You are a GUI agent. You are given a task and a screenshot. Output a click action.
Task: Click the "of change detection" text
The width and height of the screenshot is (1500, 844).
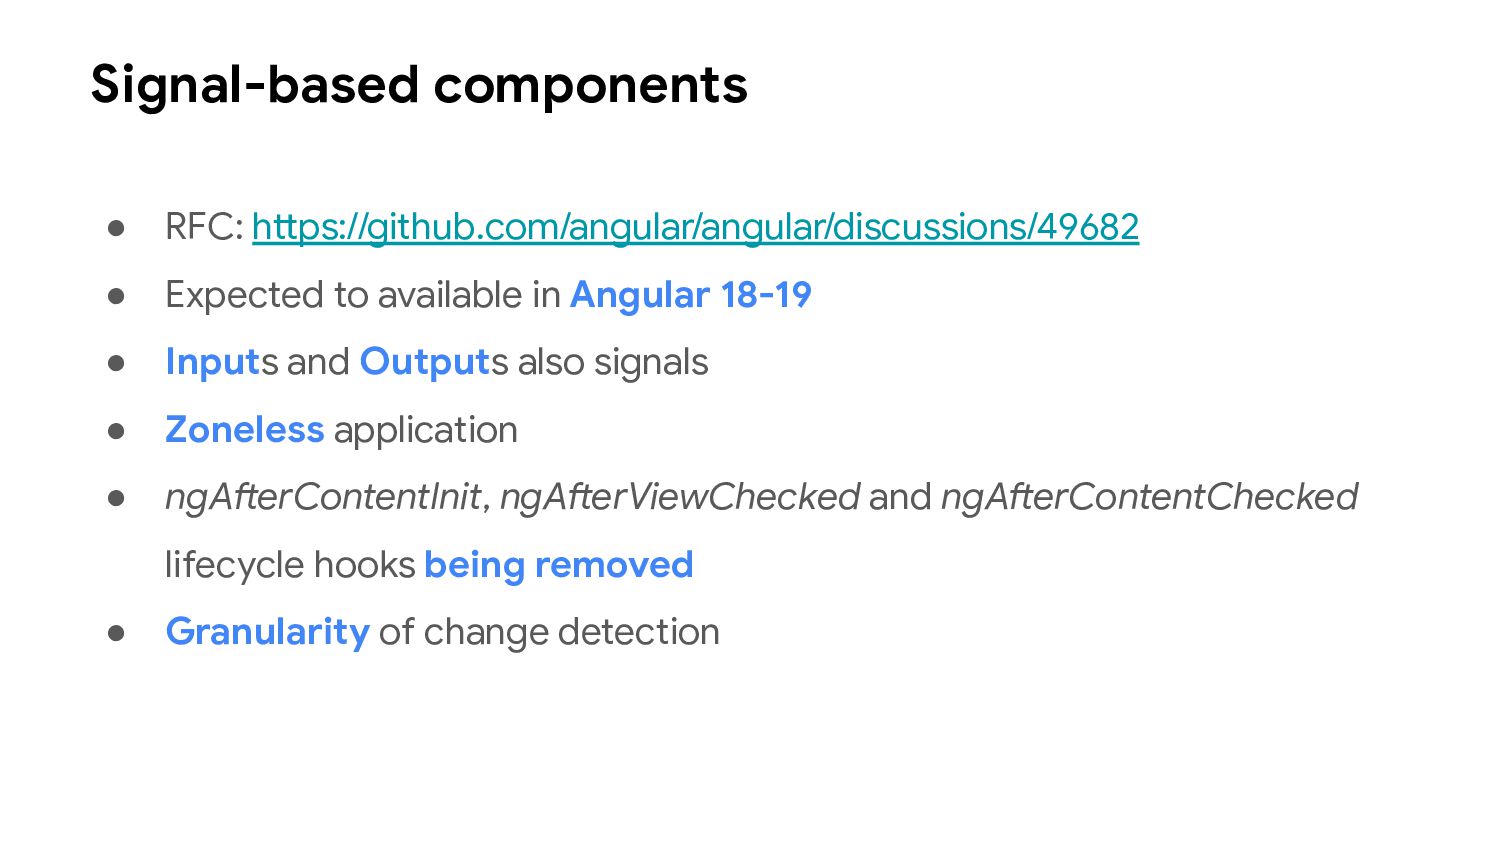click(x=548, y=632)
